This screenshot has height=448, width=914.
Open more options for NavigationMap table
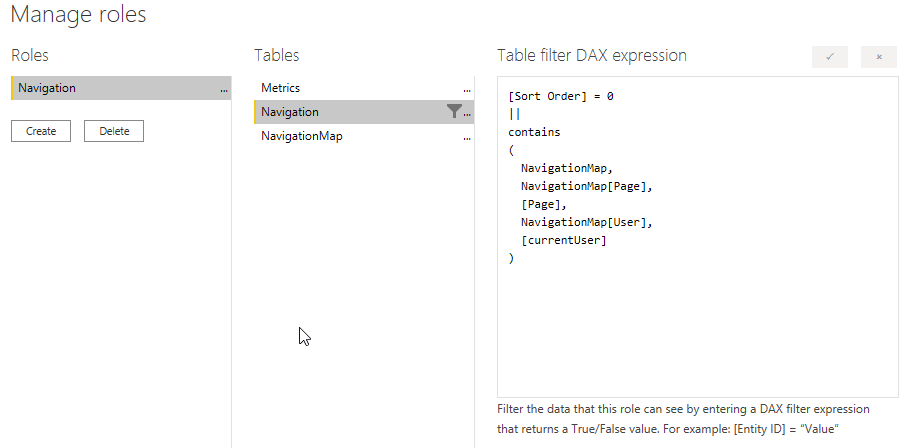point(467,137)
